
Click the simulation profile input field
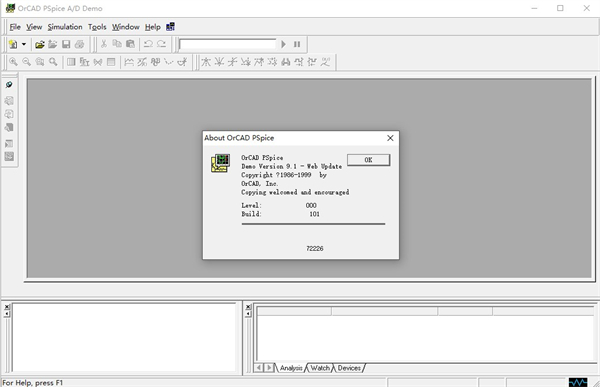click(x=227, y=44)
